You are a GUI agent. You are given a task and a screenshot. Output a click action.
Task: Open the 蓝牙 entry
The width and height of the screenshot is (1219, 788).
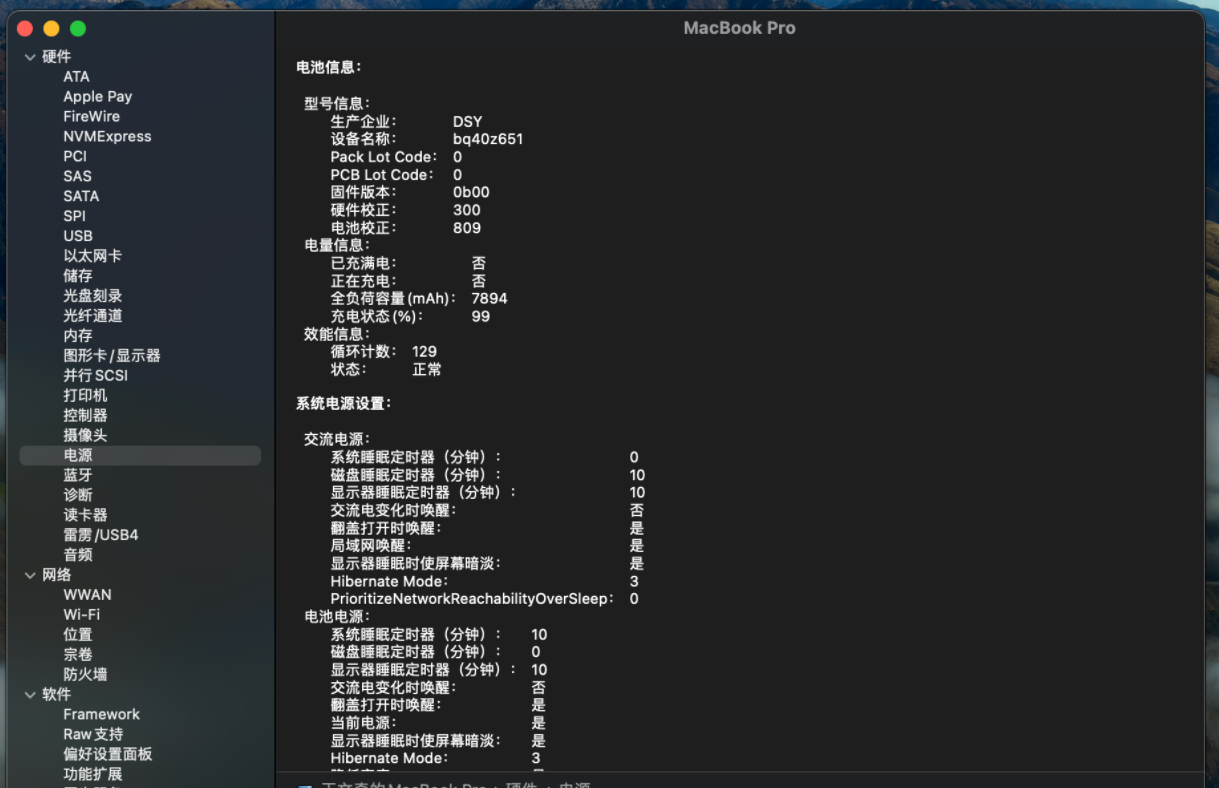coord(77,475)
